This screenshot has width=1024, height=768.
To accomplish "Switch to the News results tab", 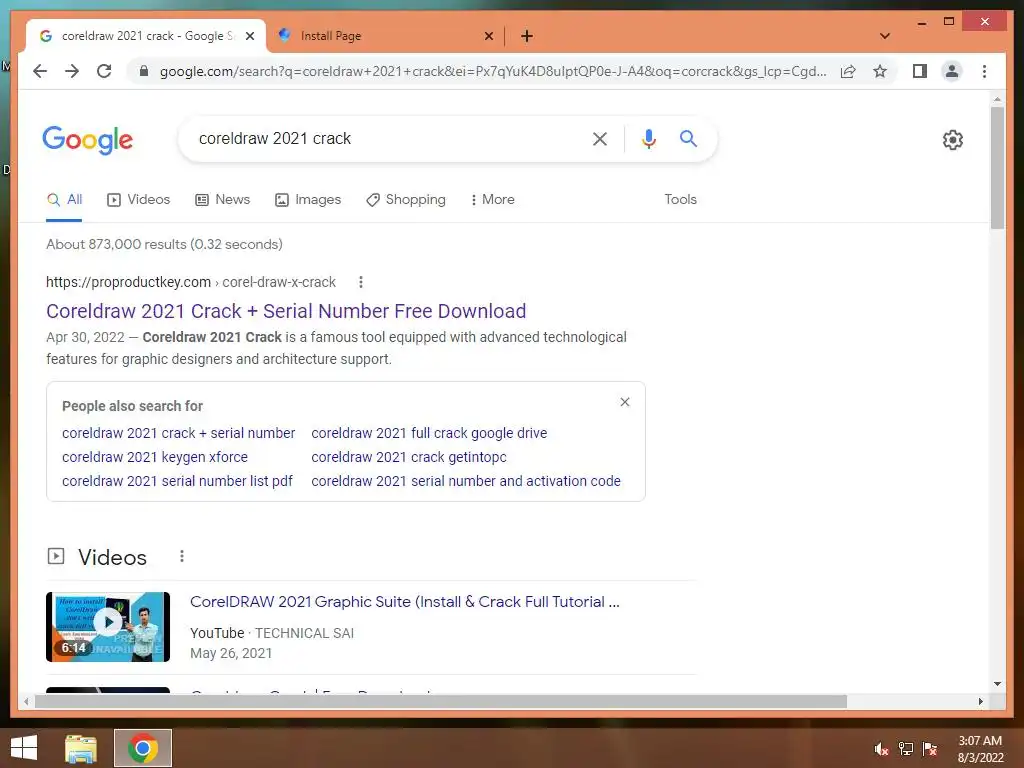I will point(223,199).
